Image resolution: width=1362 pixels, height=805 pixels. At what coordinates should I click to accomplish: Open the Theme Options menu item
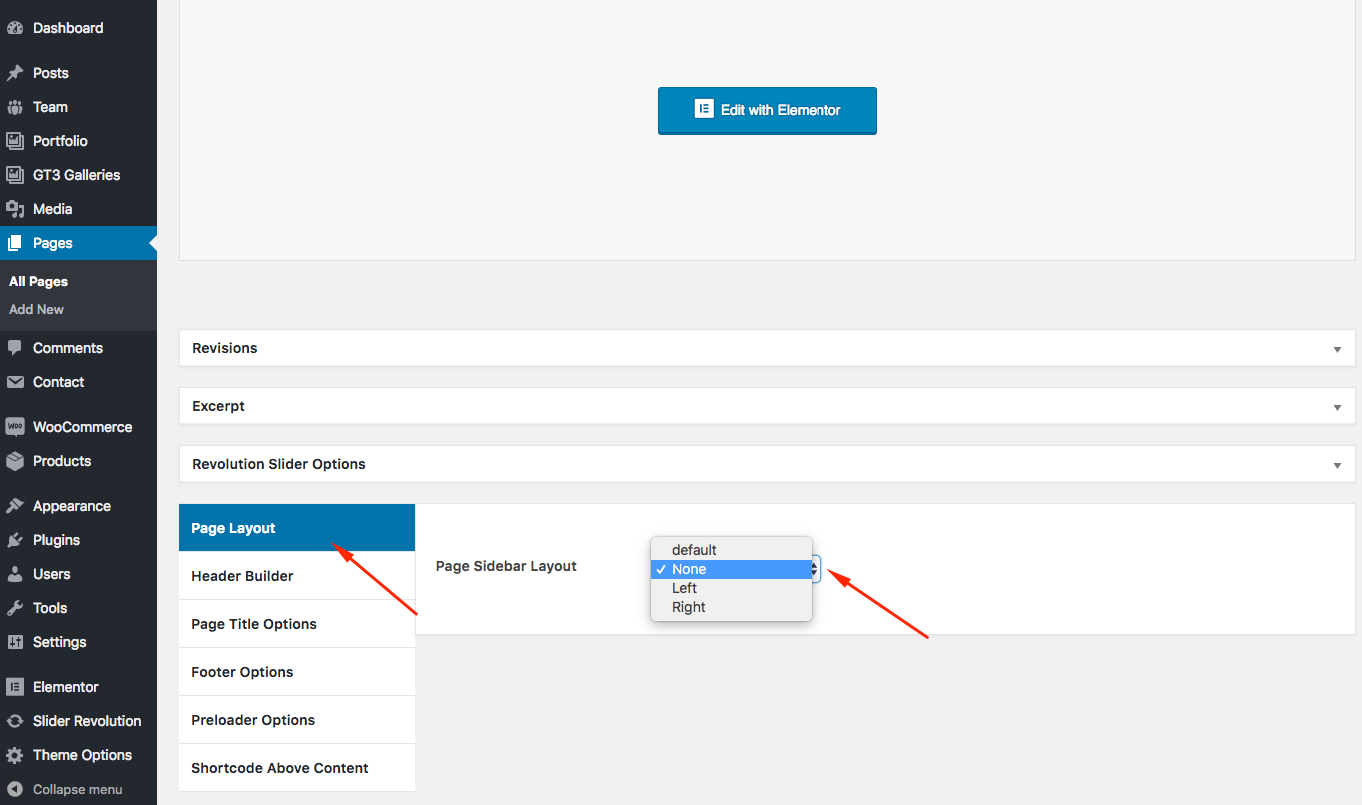(78, 755)
